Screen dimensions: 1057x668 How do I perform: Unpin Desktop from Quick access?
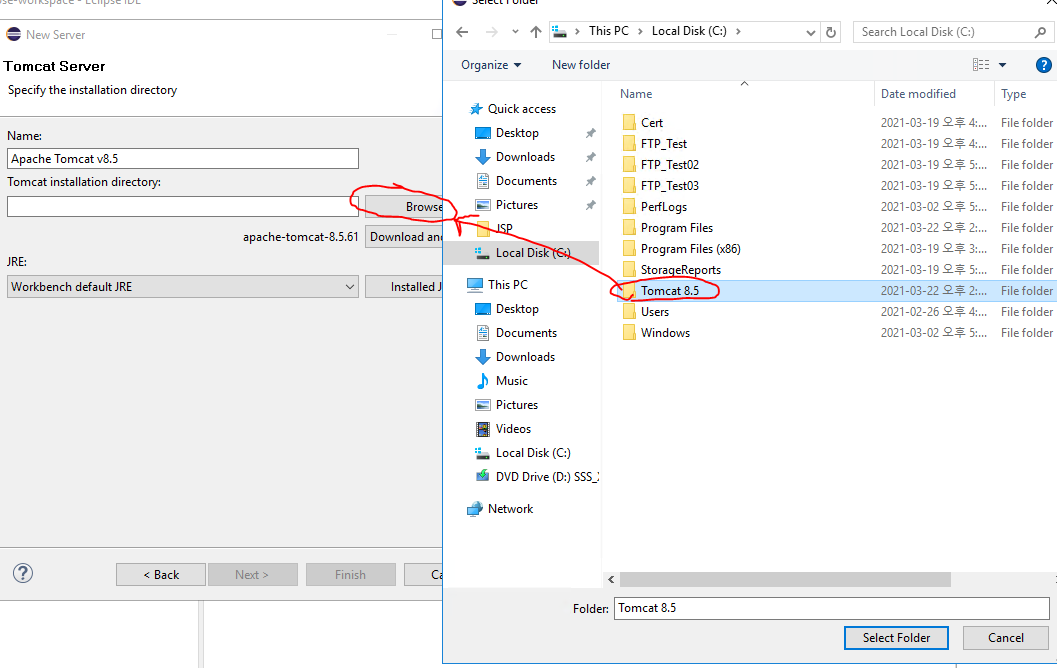591,133
